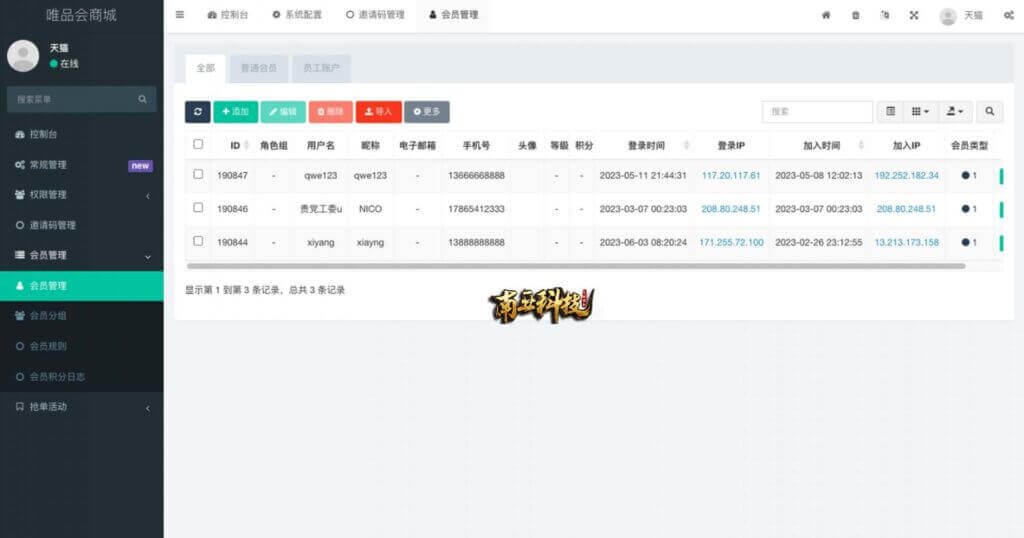Viewport: 1024px width, 538px height.
Task: Toggle fullscreen with the expand icon
Action: (914, 15)
